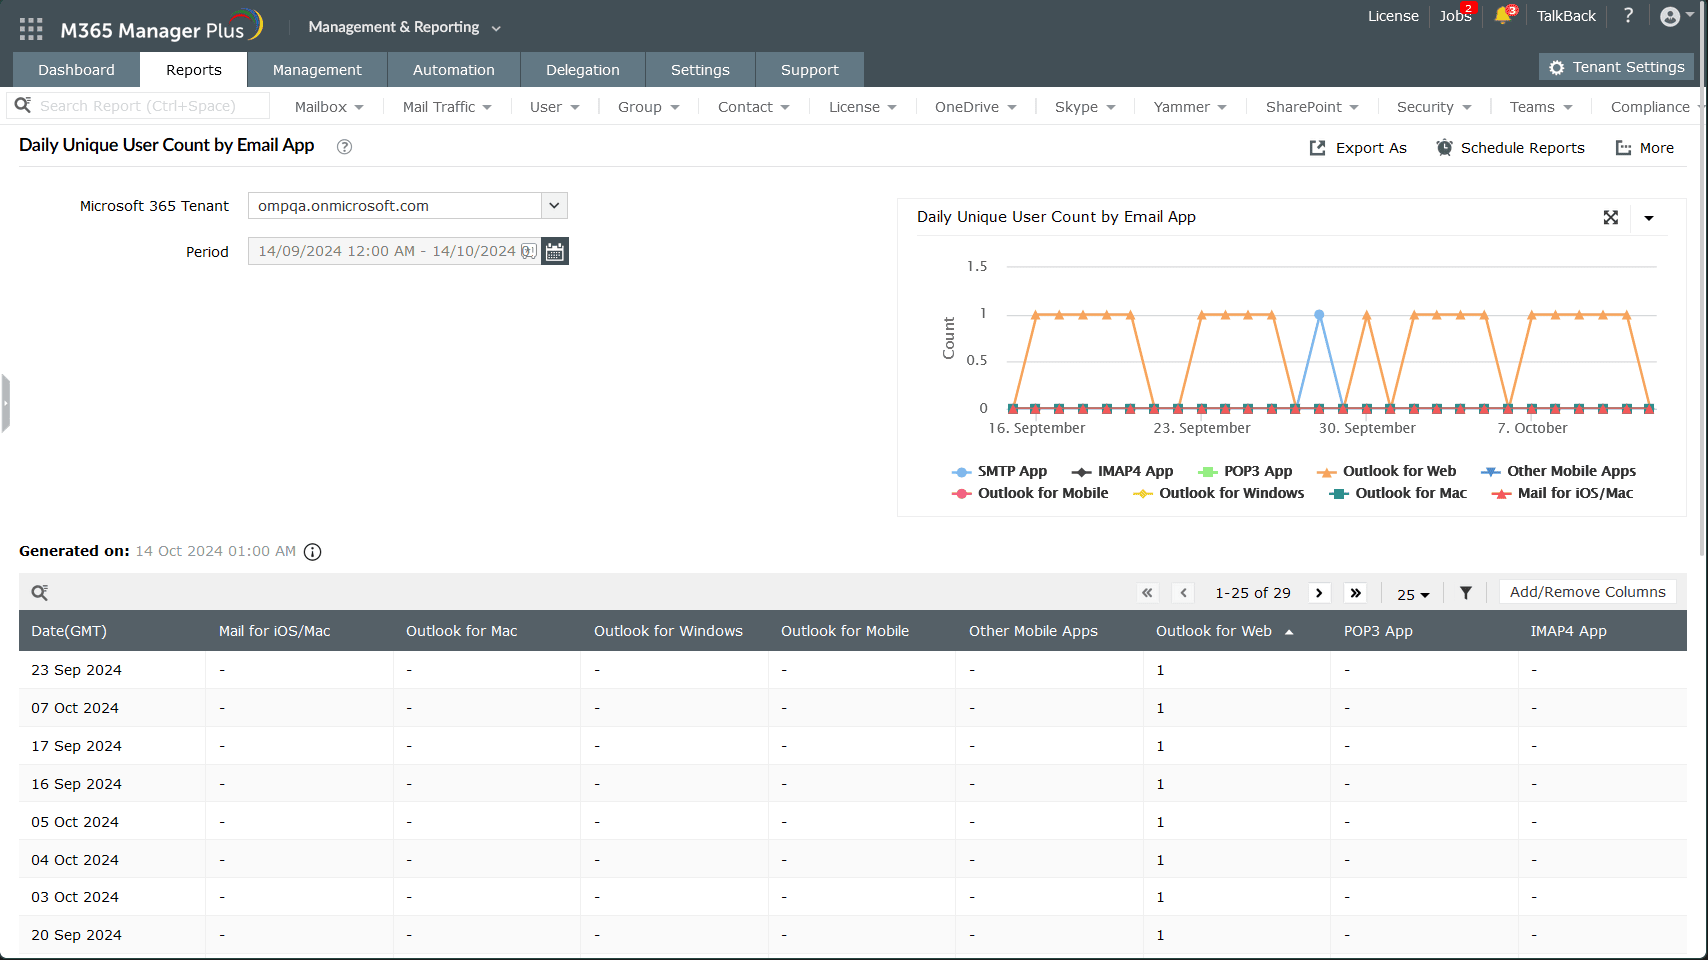Click the table filter funnel icon

pos(1465,593)
